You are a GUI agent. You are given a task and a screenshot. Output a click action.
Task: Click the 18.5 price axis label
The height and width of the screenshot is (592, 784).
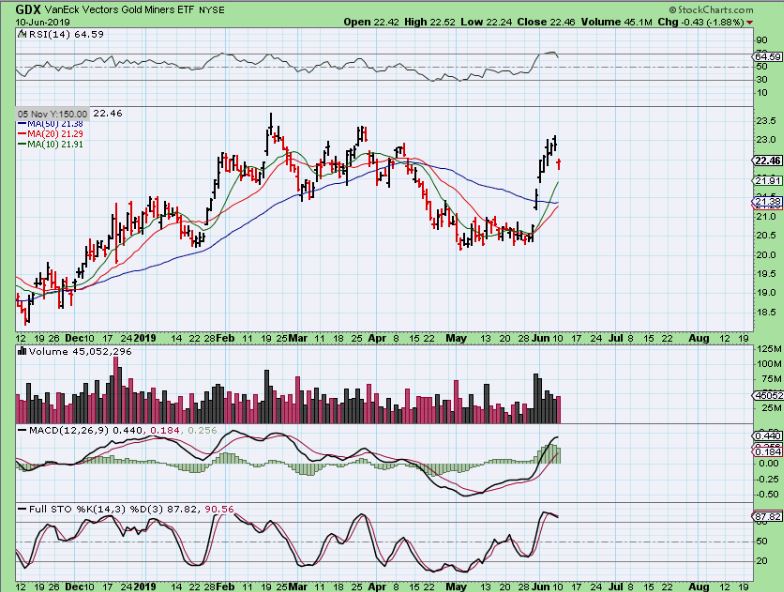[x=767, y=312]
